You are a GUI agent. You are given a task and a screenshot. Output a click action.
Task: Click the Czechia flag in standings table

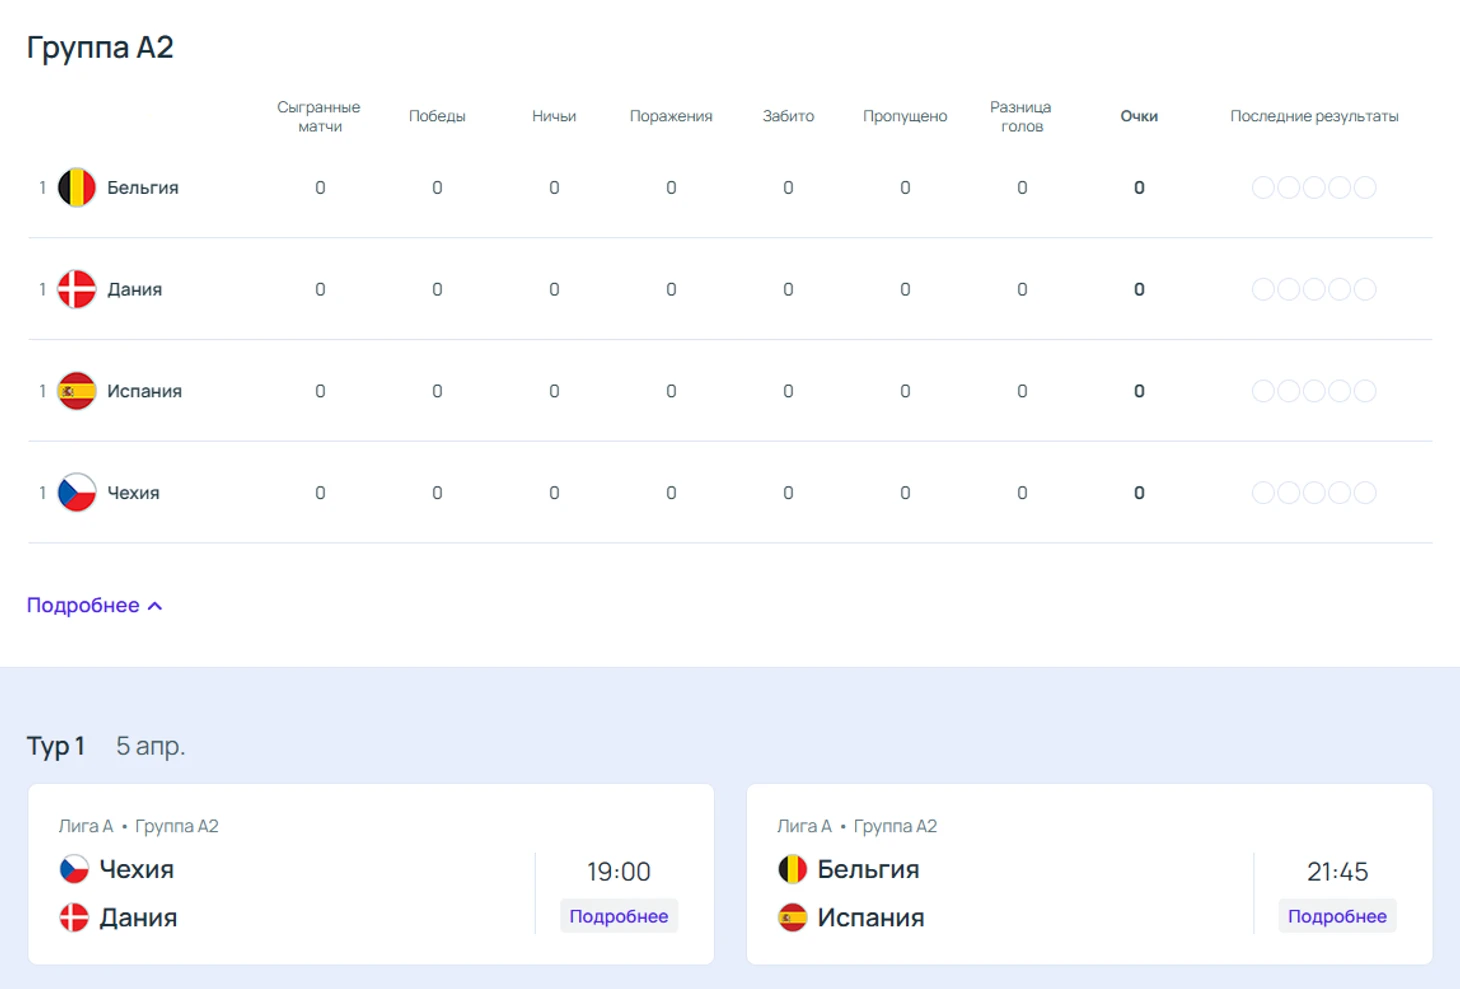click(76, 493)
